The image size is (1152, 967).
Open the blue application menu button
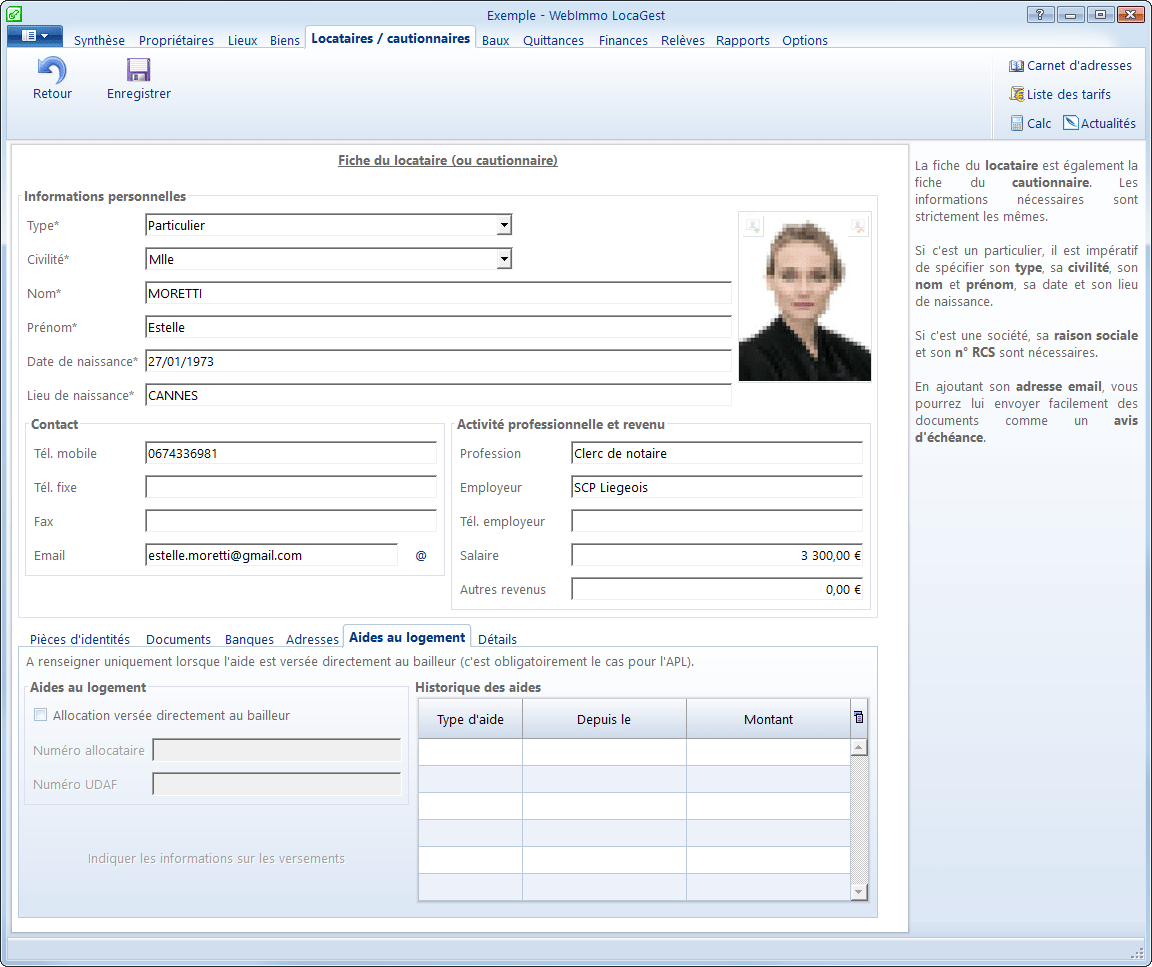pyautogui.click(x=35, y=36)
